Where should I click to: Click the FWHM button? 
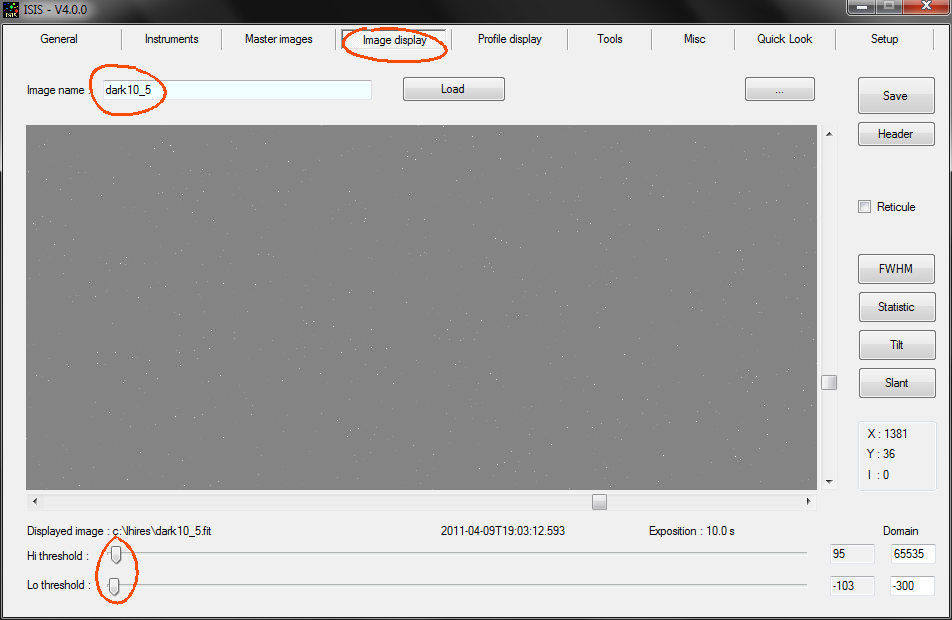896,269
